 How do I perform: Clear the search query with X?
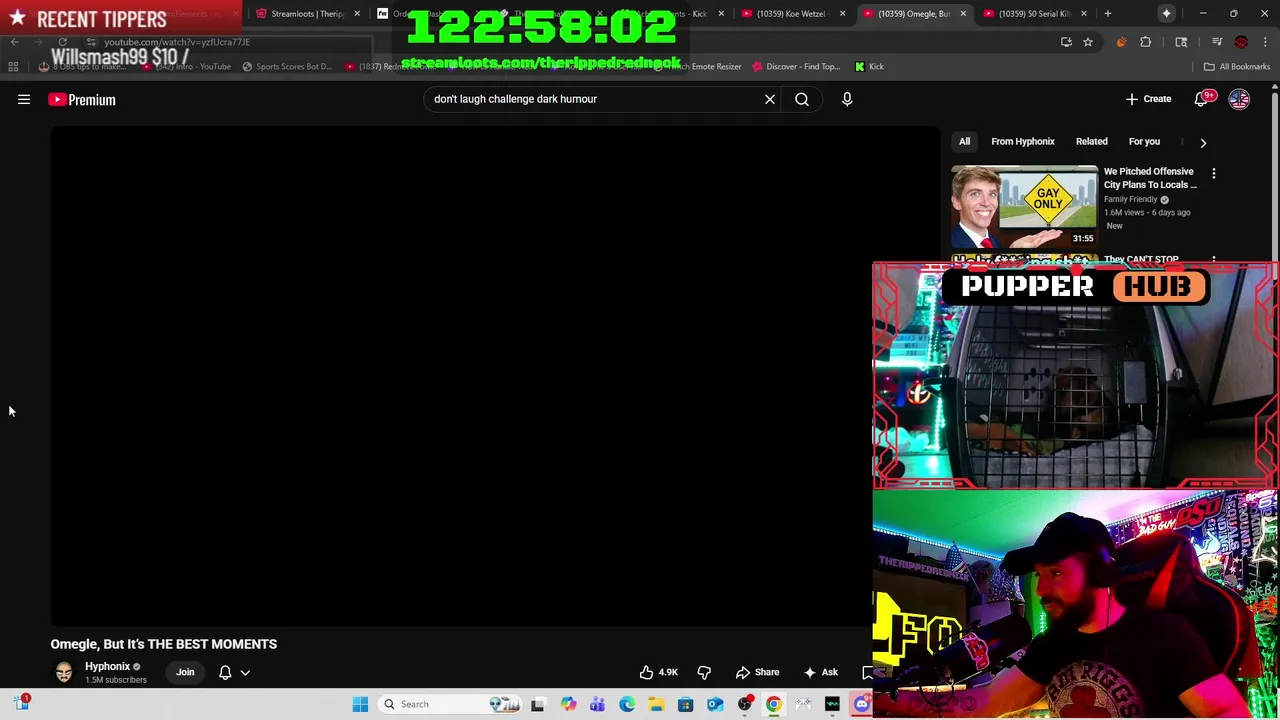coord(770,99)
